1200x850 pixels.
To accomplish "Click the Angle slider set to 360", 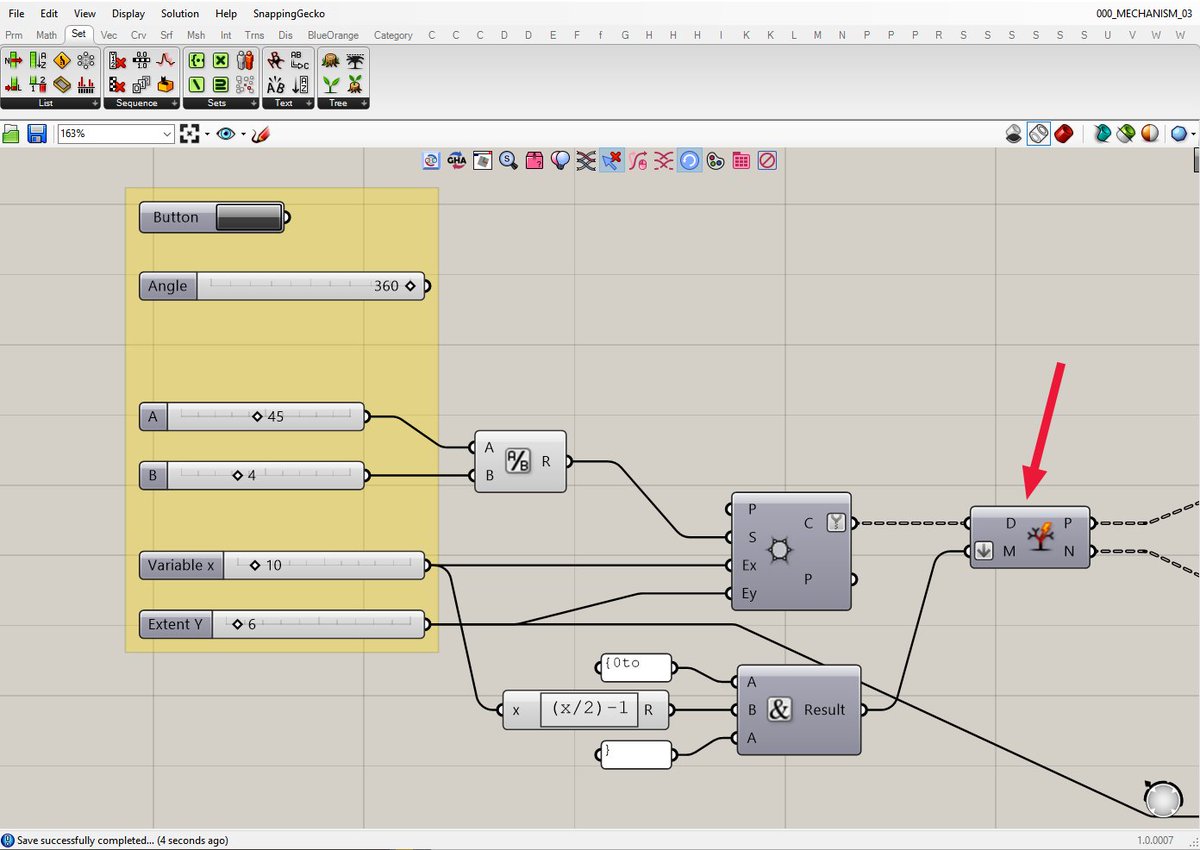I will (284, 286).
